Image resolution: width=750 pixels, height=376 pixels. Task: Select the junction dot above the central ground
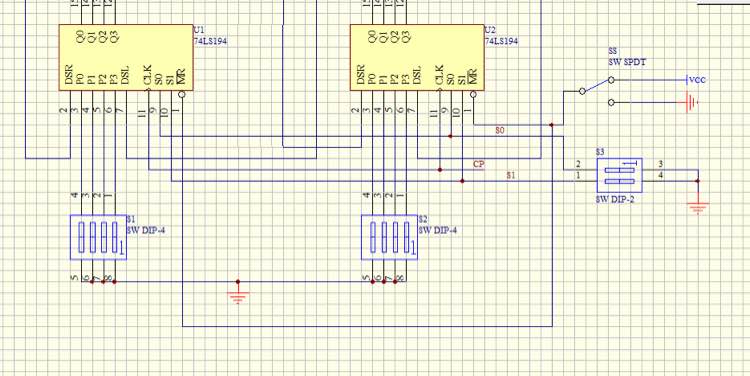238,282
